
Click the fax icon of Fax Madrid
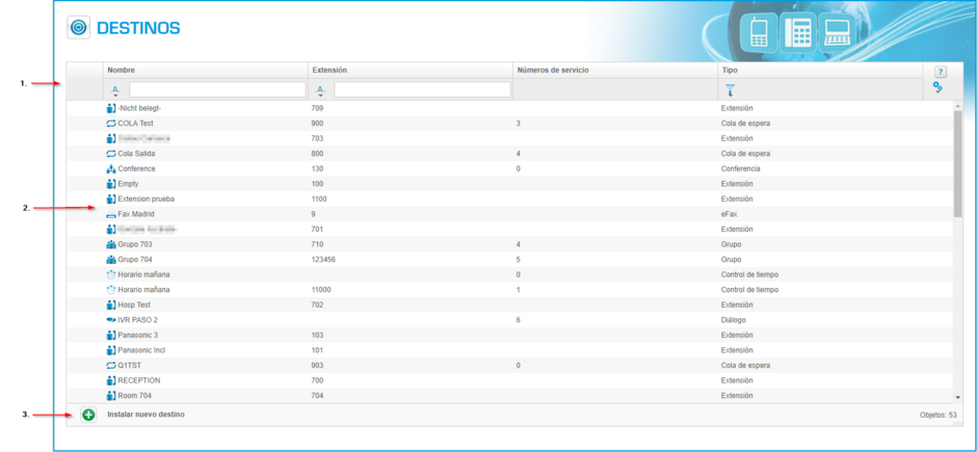click(111, 214)
